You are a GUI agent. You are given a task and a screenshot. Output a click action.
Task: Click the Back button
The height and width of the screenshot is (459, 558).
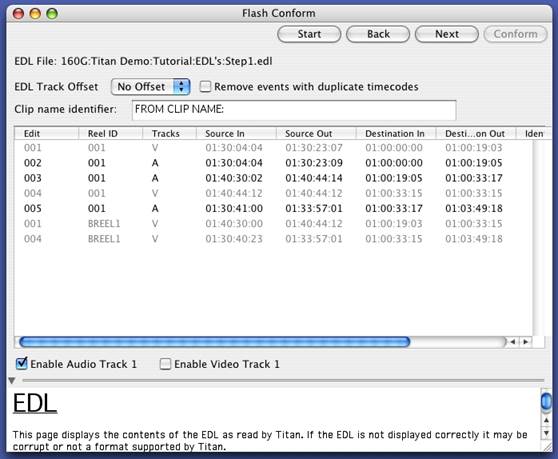(378, 34)
